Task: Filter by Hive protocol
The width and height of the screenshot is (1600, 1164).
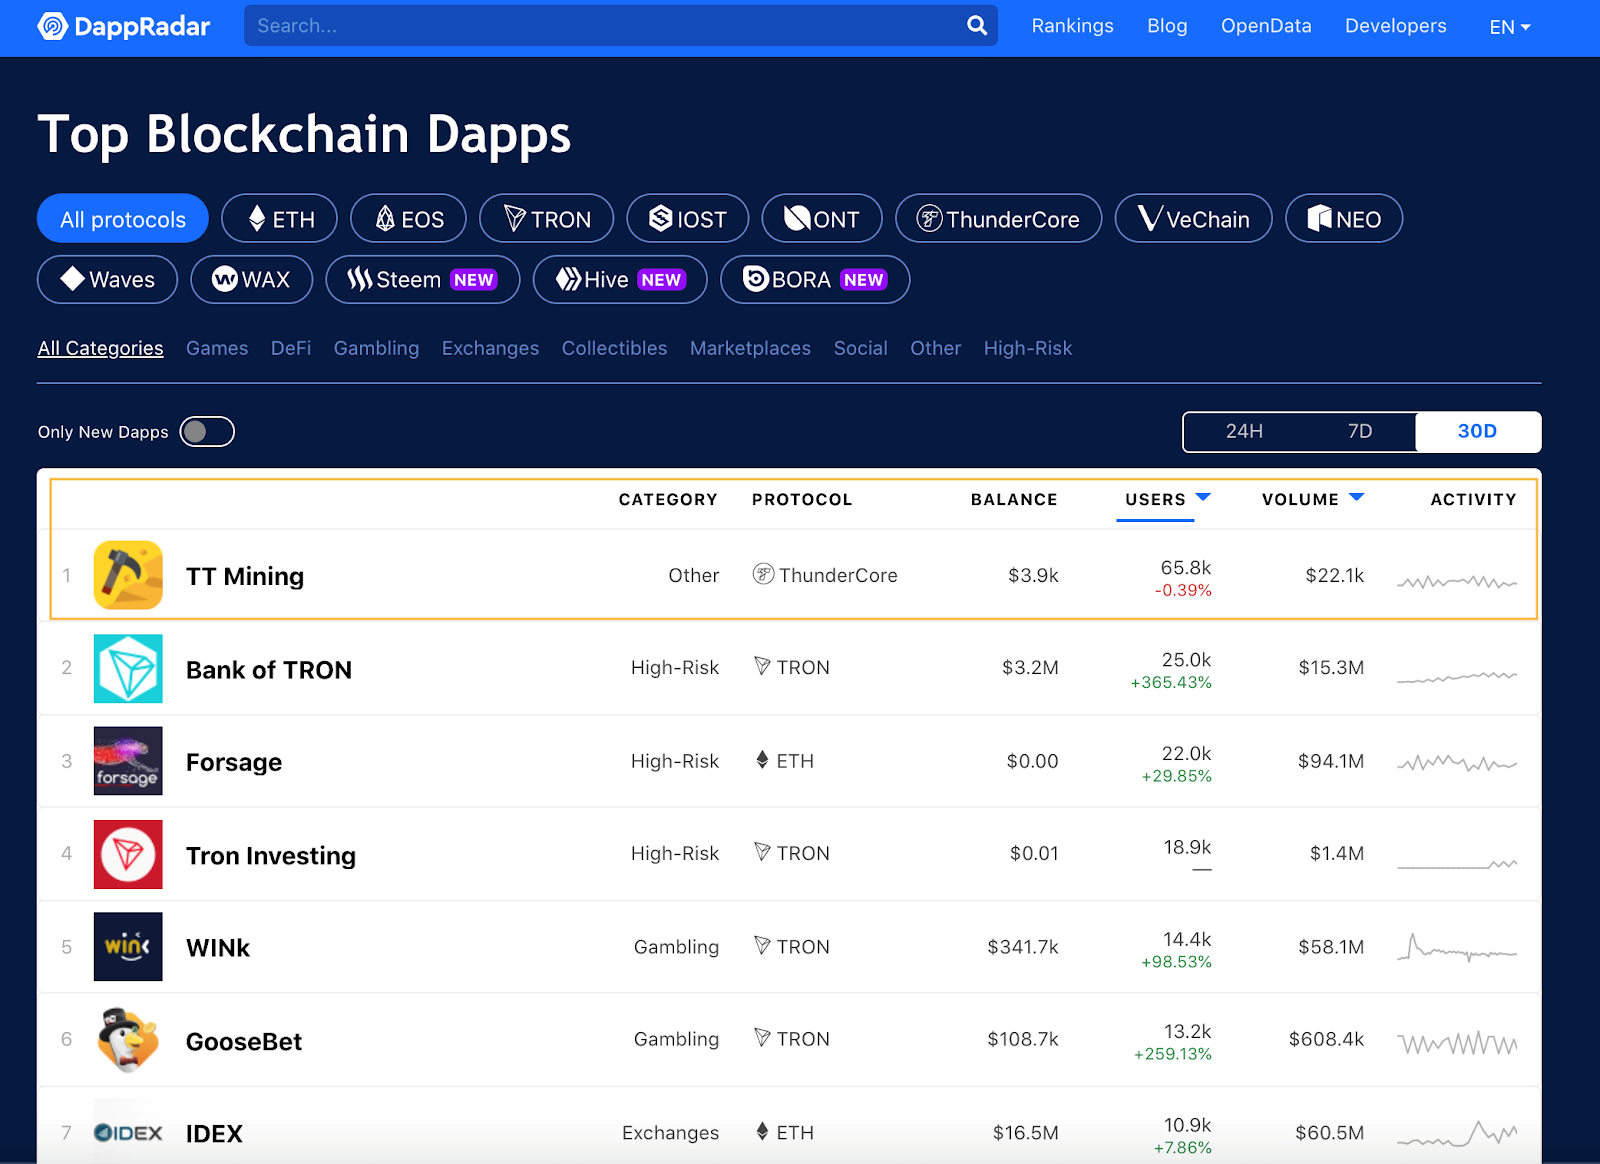Action: (620, 280)
